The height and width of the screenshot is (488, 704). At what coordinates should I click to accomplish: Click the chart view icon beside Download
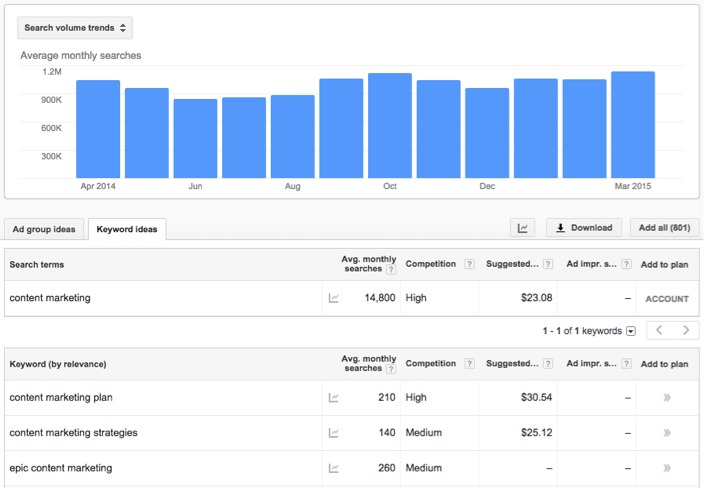coord(523,228)
